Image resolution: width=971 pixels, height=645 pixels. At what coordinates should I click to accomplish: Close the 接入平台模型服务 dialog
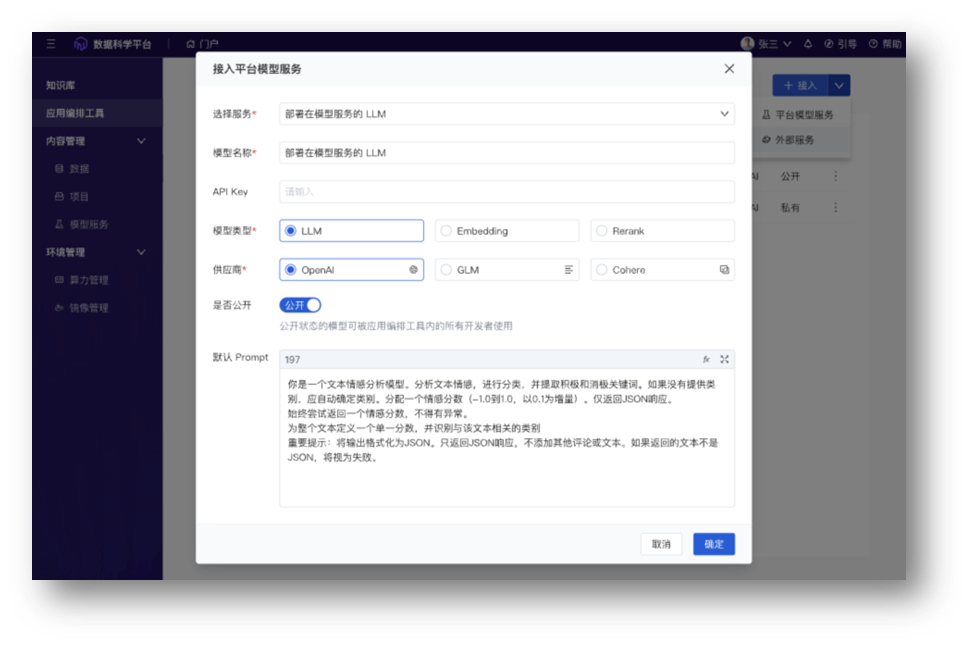coord(729,69)
